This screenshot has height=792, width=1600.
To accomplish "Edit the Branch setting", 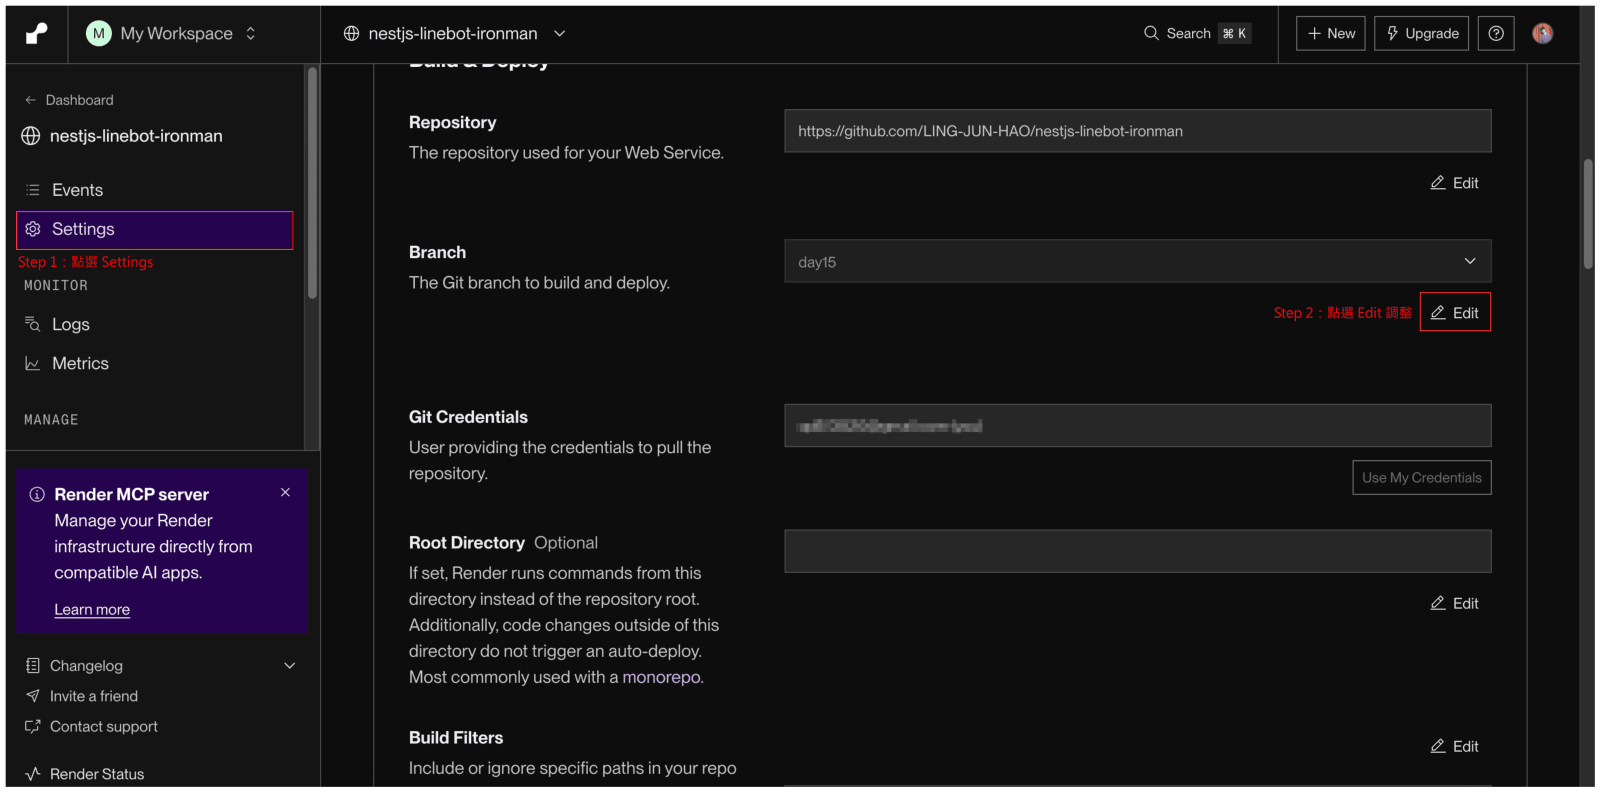I will click(1455, 313).
